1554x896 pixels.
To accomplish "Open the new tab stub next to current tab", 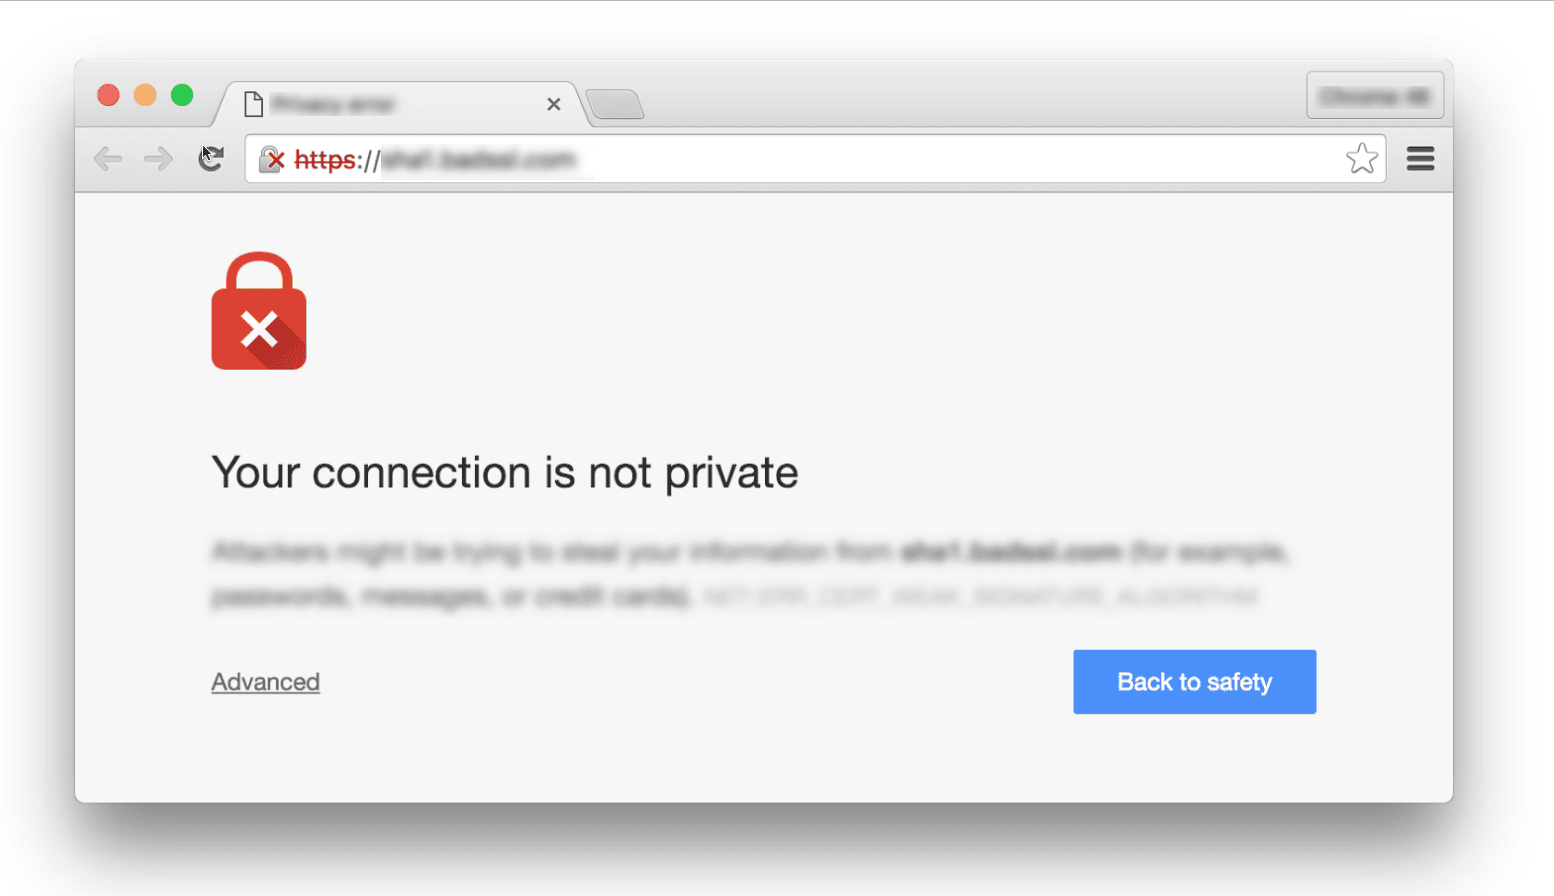I will (x=615, y=104).
